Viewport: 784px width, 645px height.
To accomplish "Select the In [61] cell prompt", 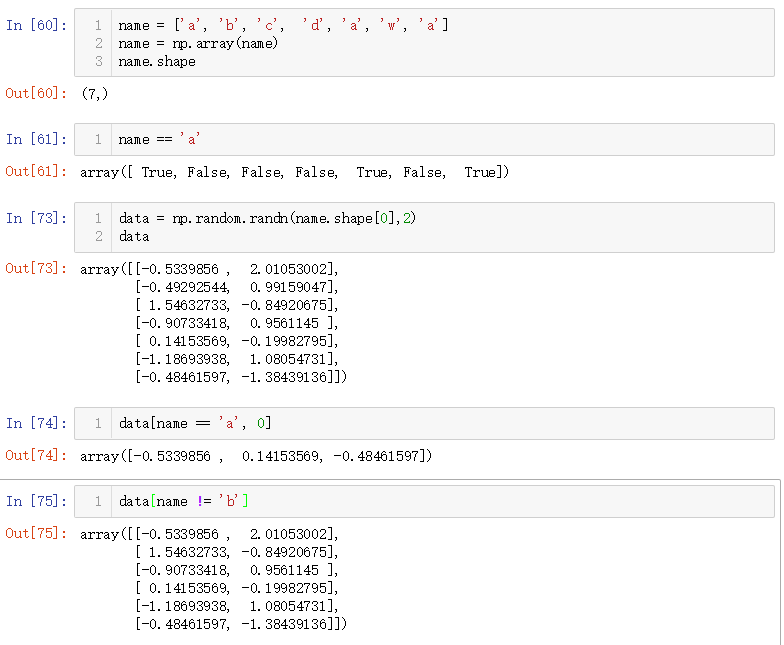I will 37,139.
